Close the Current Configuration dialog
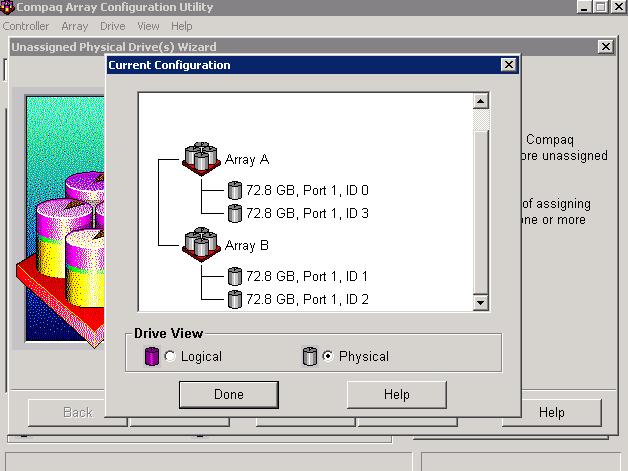The image size is (628, 471). pyautogui.click(x=508, y=64)
